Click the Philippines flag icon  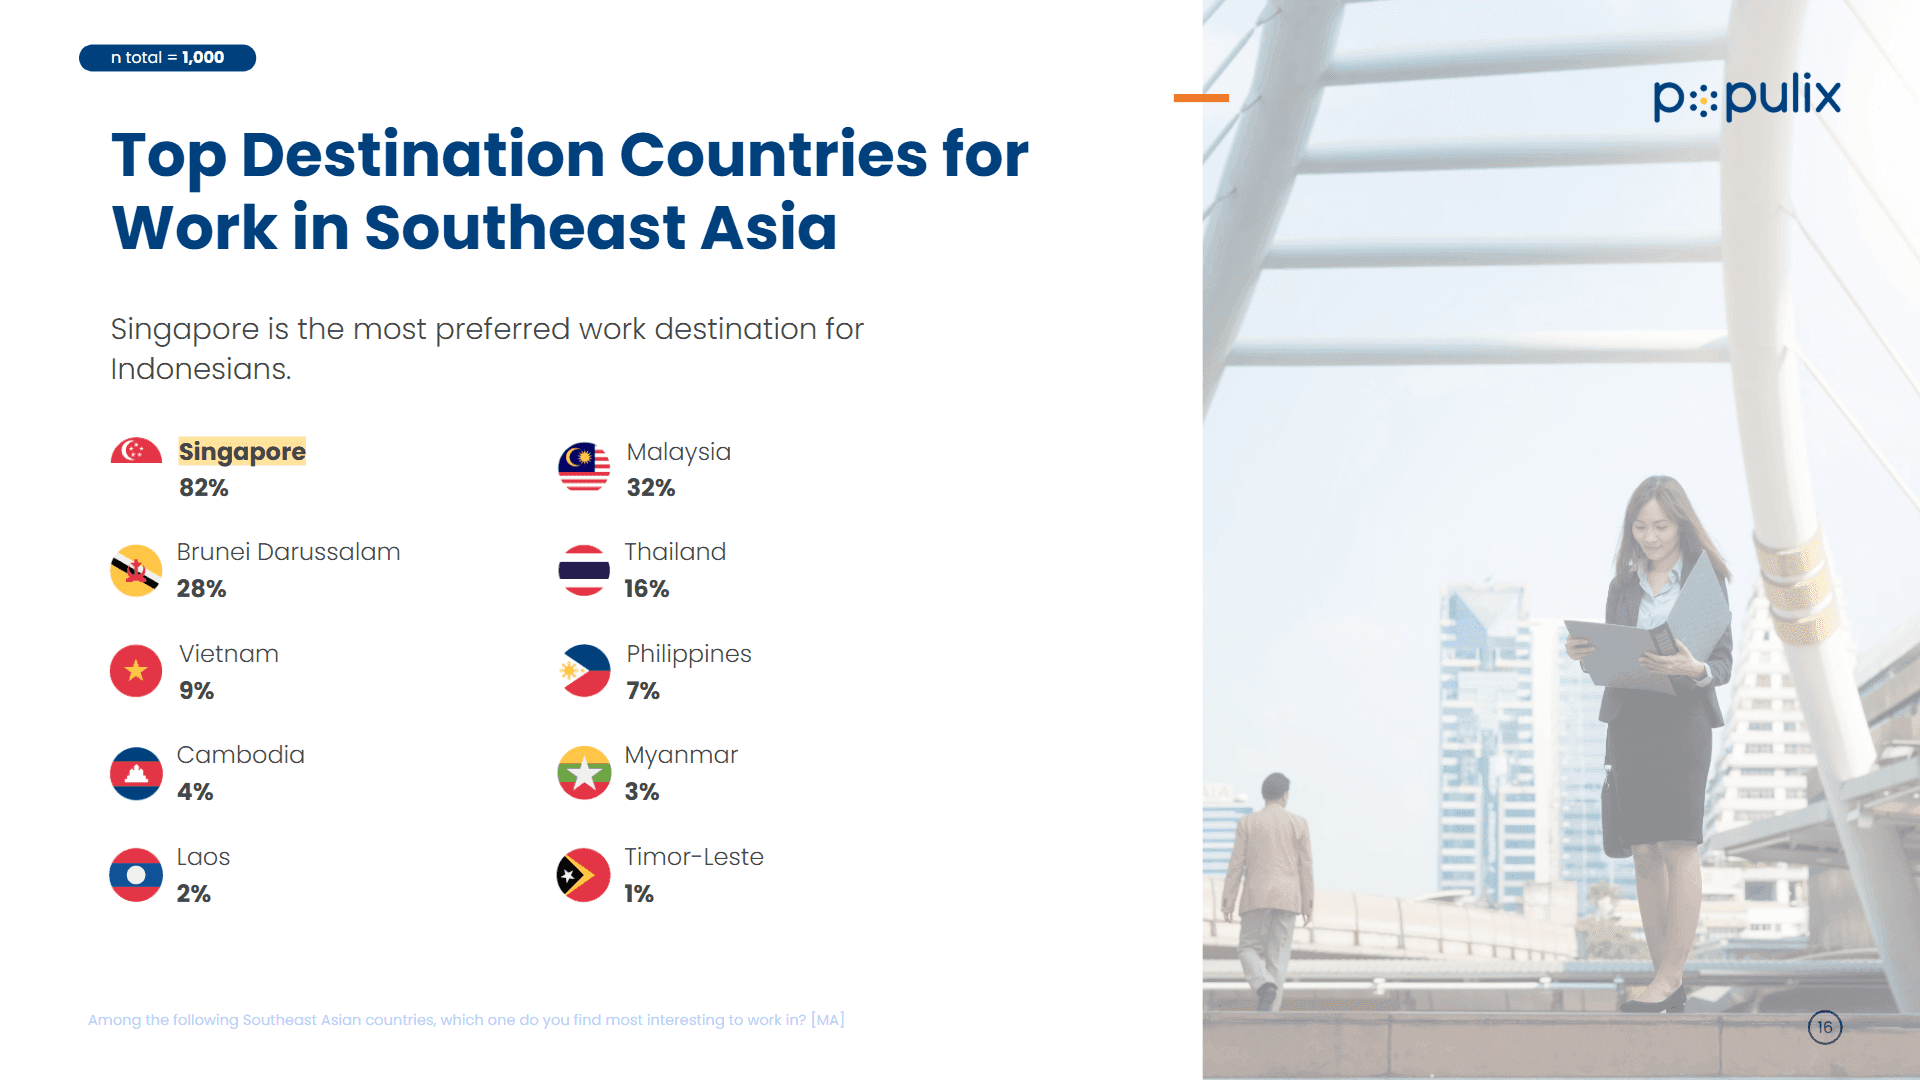(584, 671)
